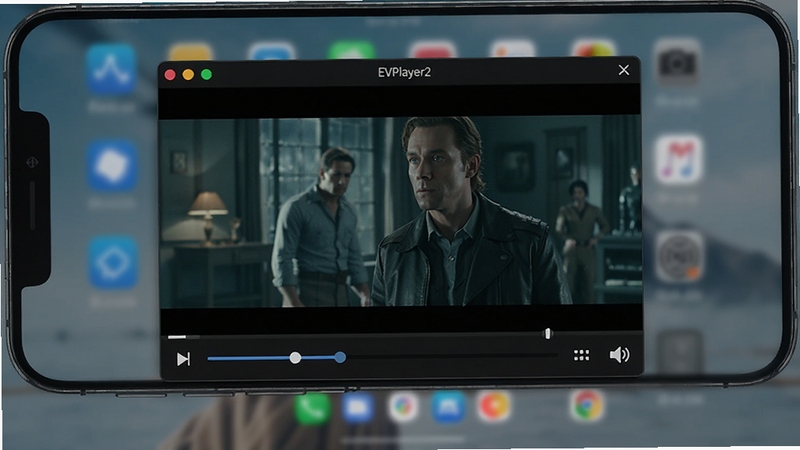The image size is (800, 450).
Task: Open the Music app icon
Action: [x=679, y=159]
